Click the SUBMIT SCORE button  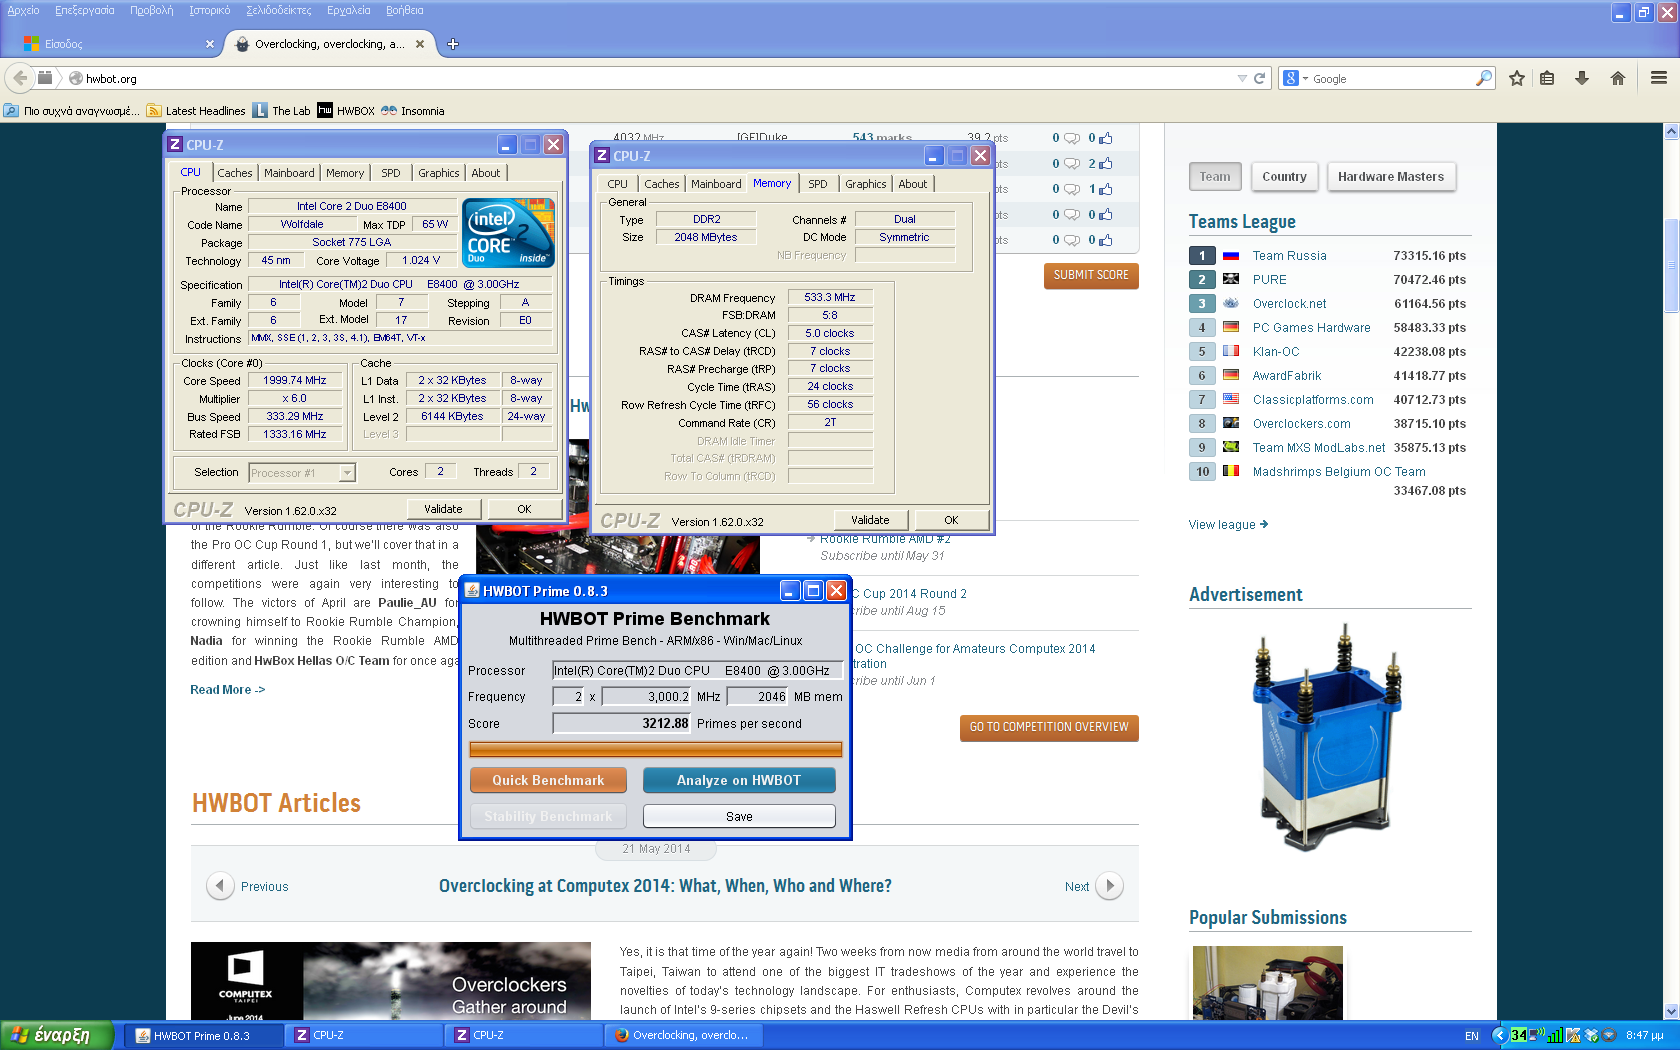tap(1091, 275)
